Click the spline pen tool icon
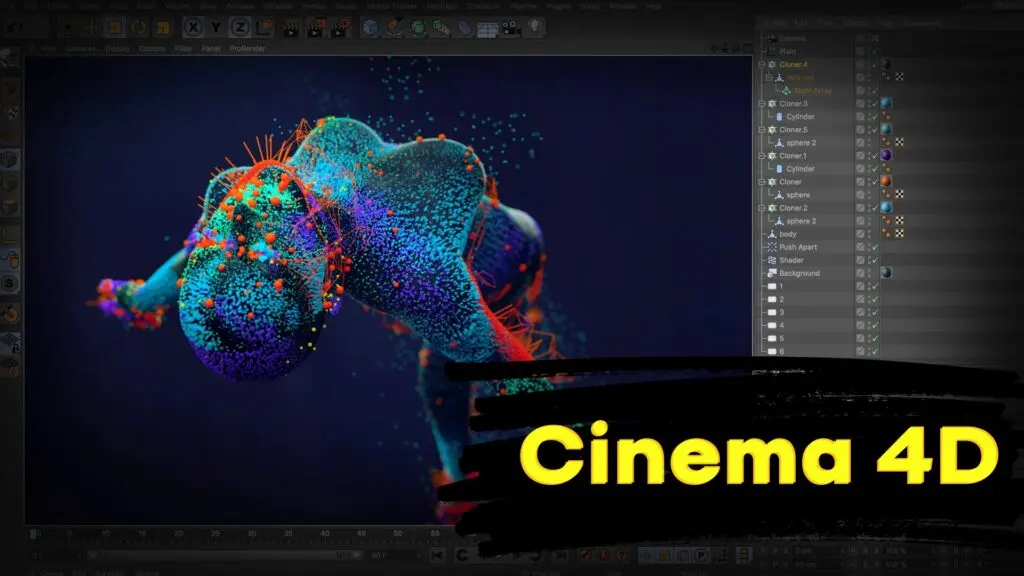This screenshot has width=1024, height=576. (x=394, y=27)
